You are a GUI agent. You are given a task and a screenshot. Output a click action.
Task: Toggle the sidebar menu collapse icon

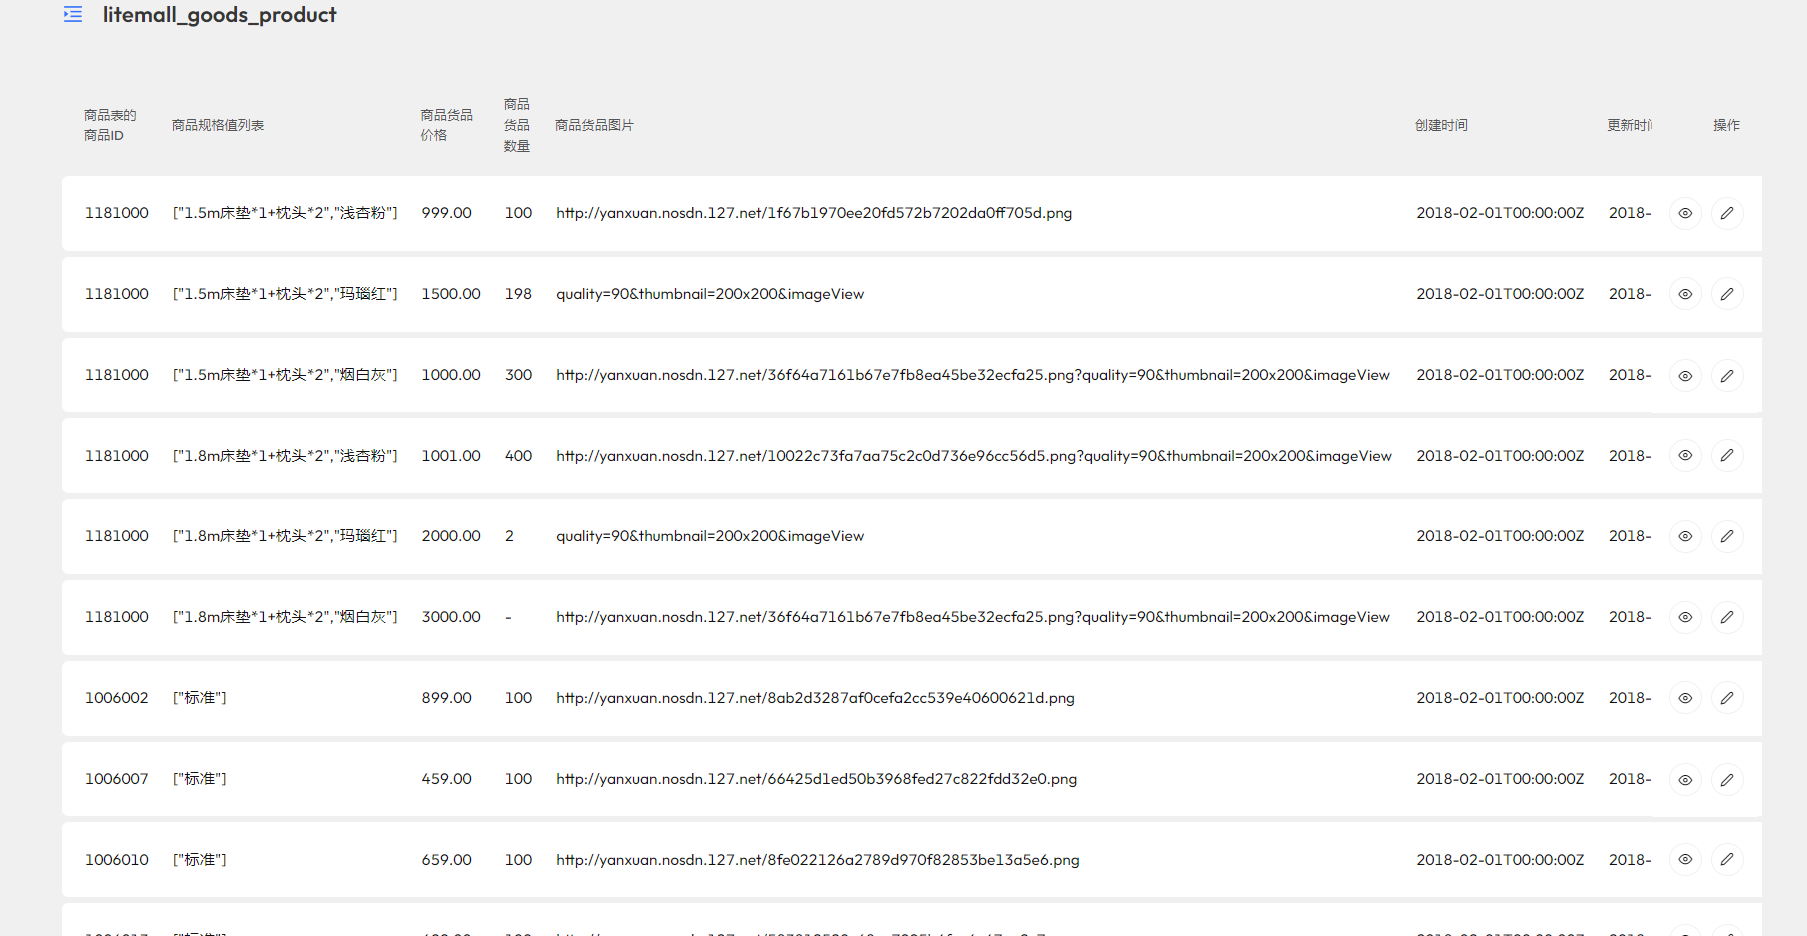point(73,15)
